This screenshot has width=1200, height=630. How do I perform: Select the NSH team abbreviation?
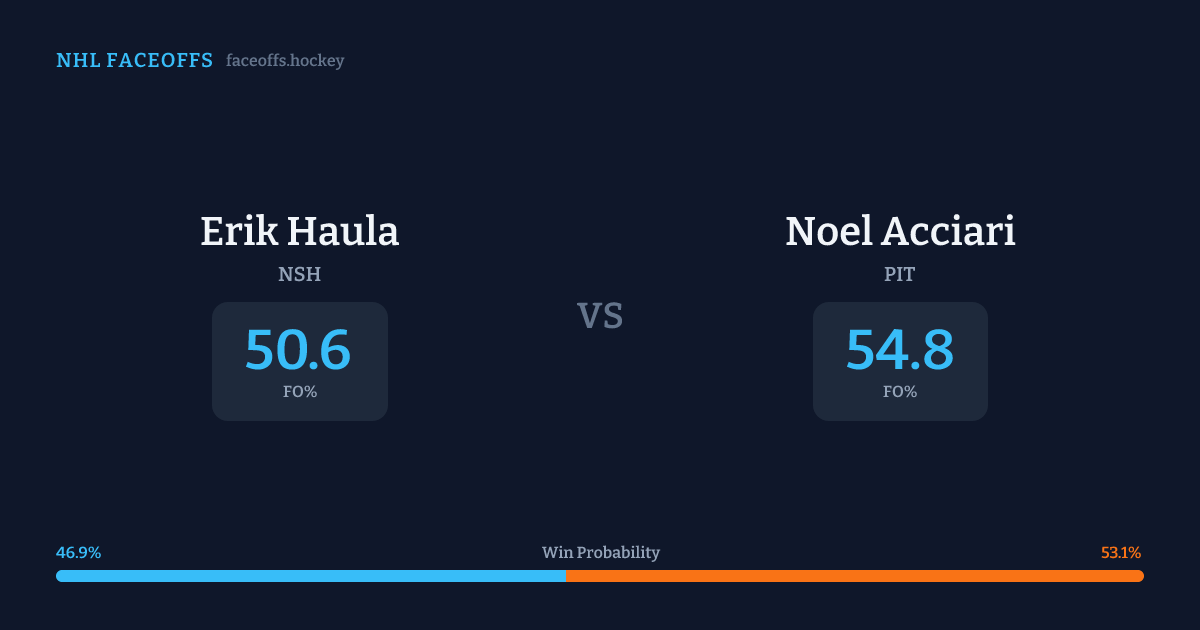tap(300, 274)
